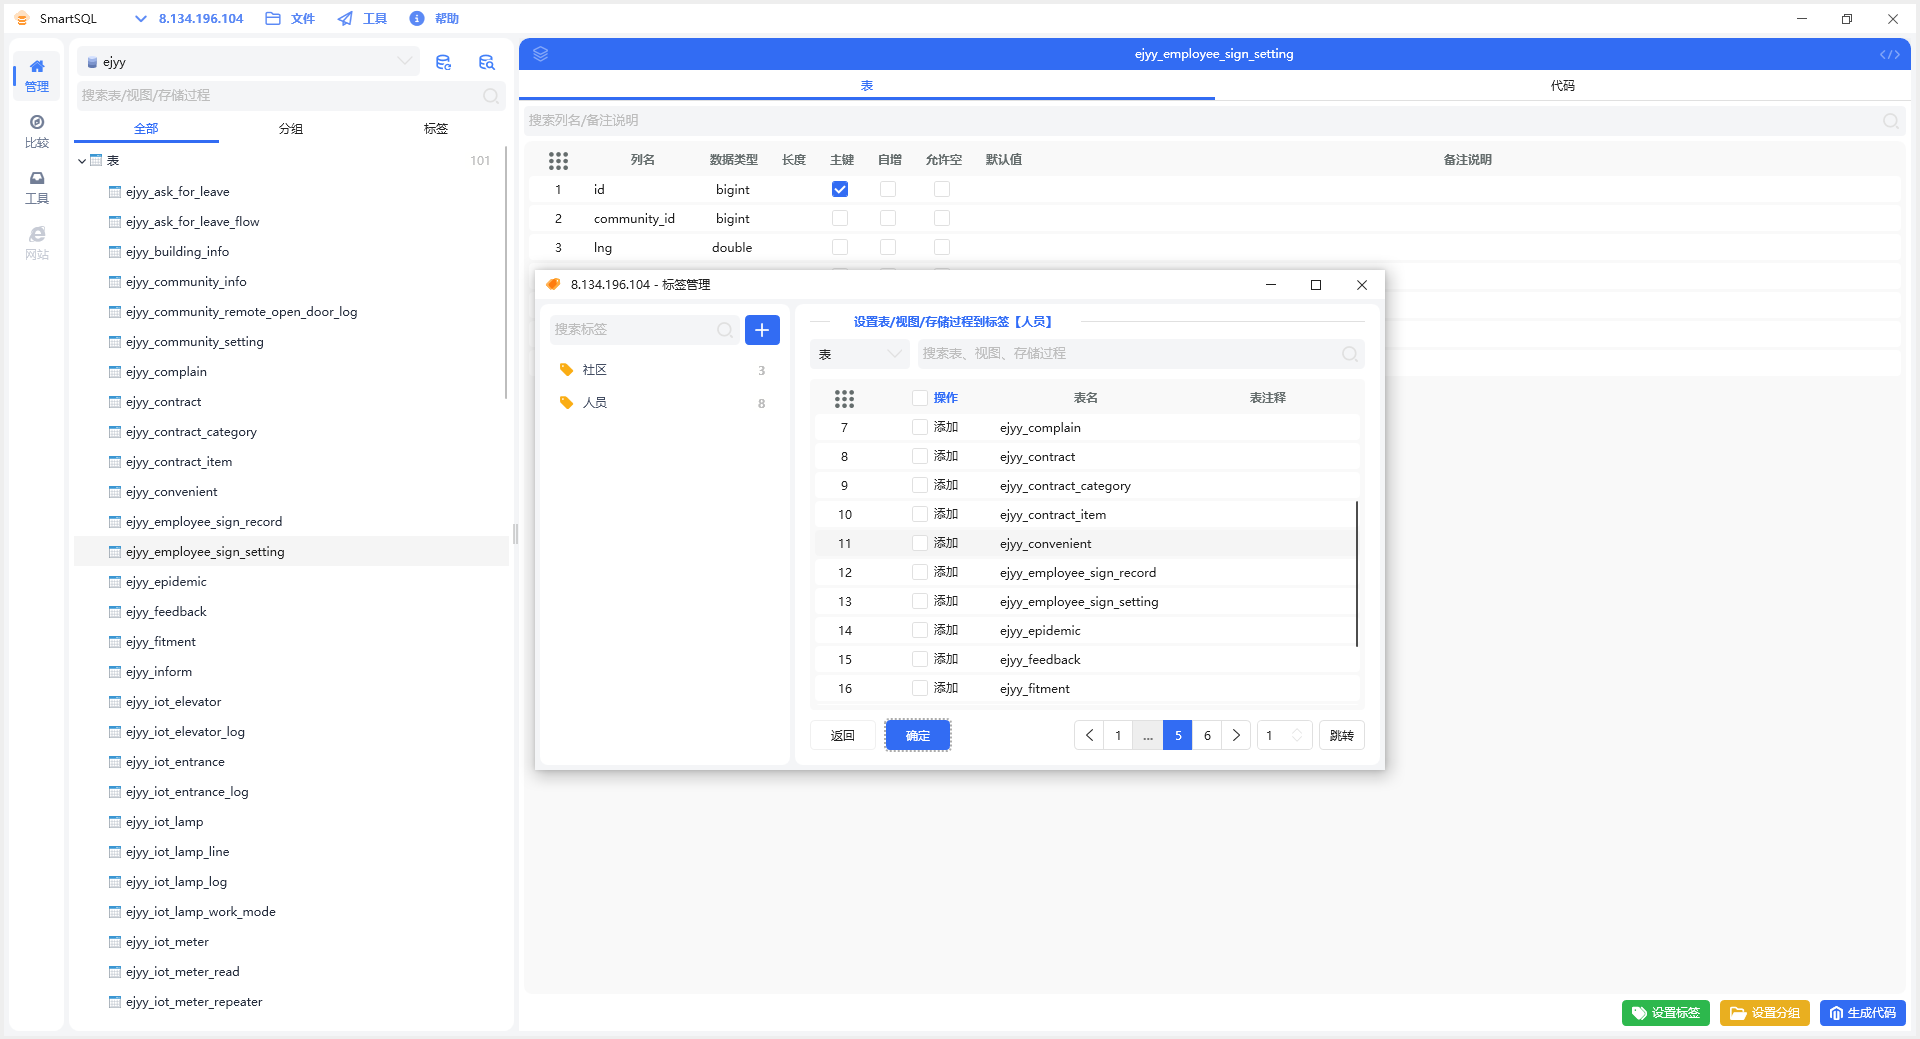This screenshot has width=1920, height=1039.
Task: Go to page 6 in pagination
Action: [1207, 736]
